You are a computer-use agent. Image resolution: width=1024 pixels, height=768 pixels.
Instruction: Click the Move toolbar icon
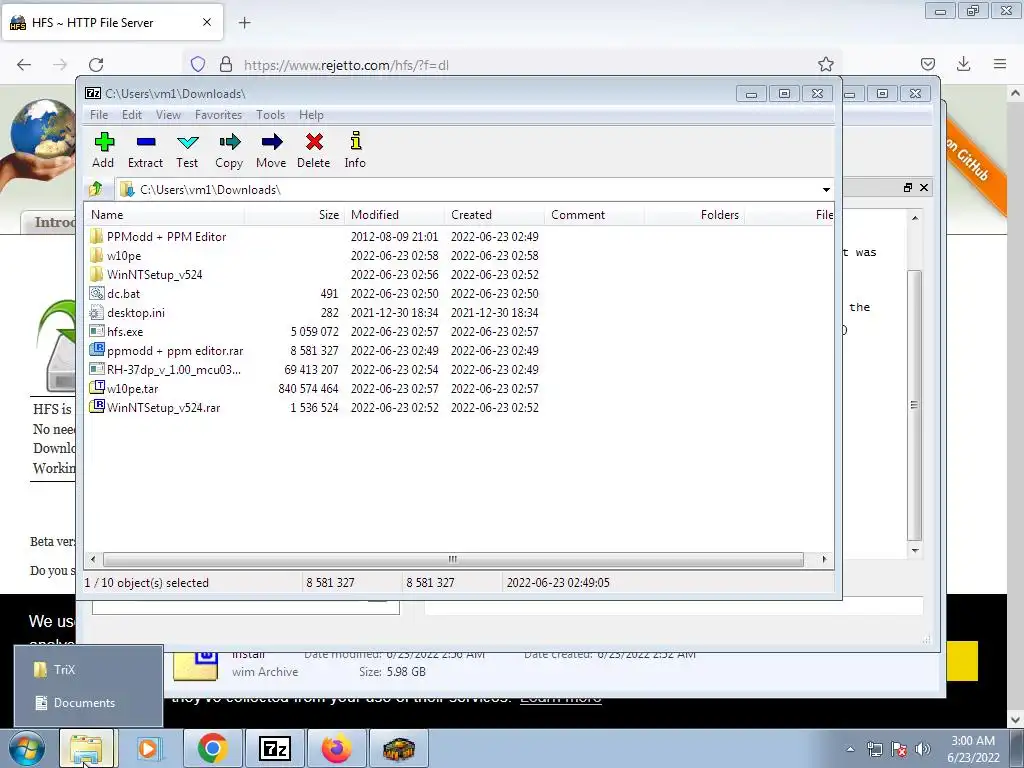click(271, 150)
